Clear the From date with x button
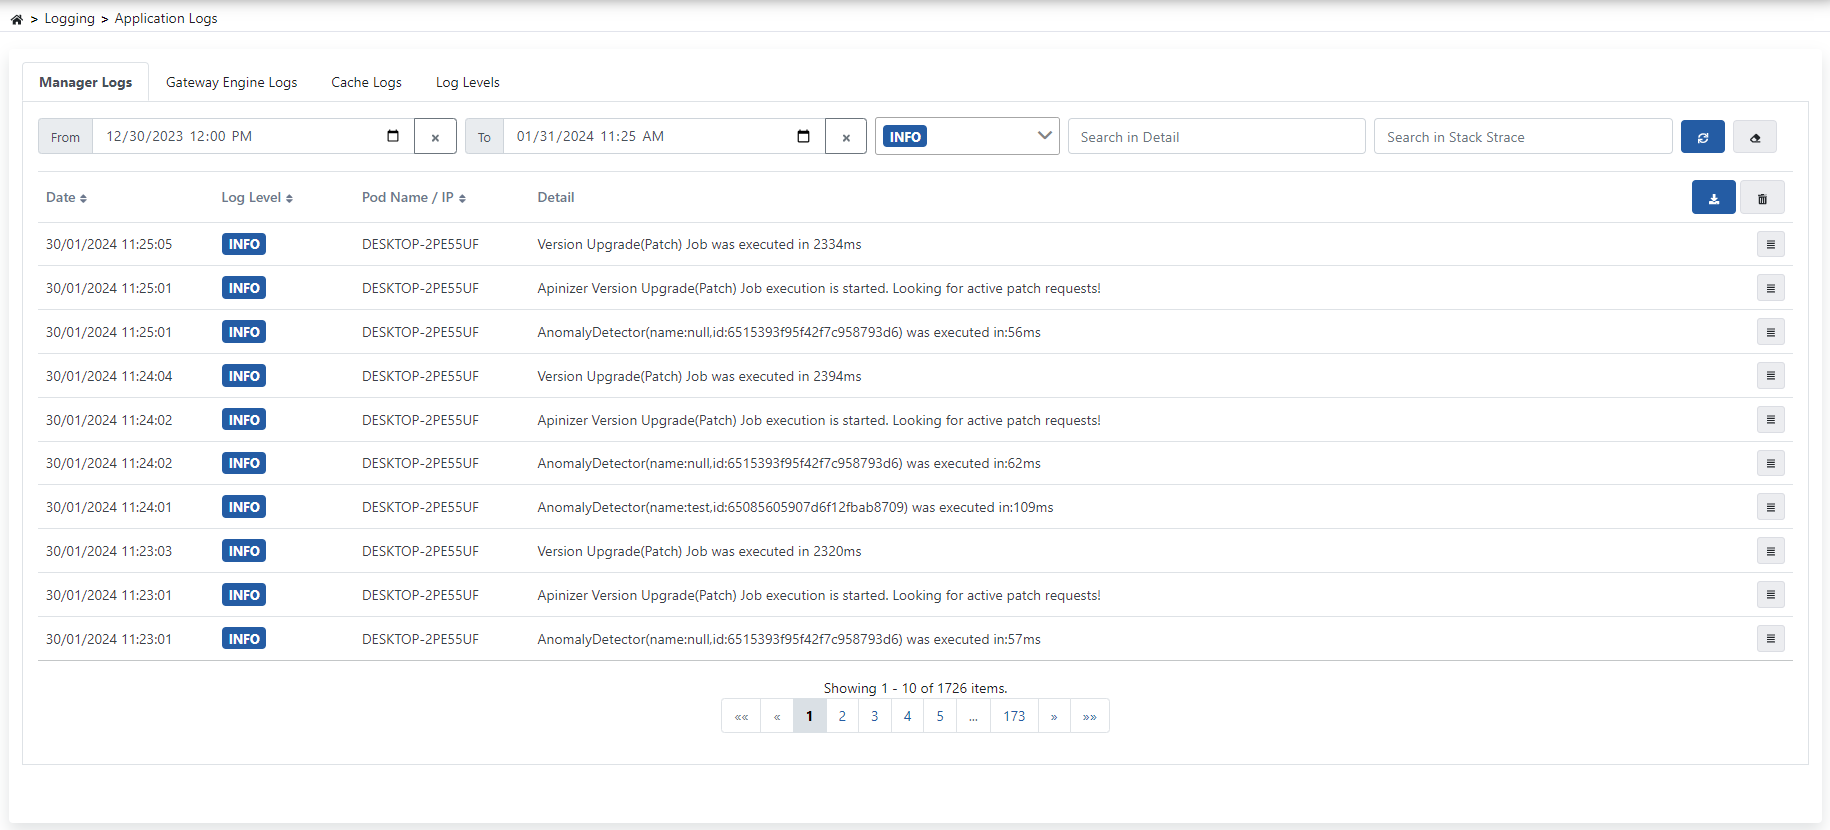This screenshot has width=1830, height=830. [435, 137]
